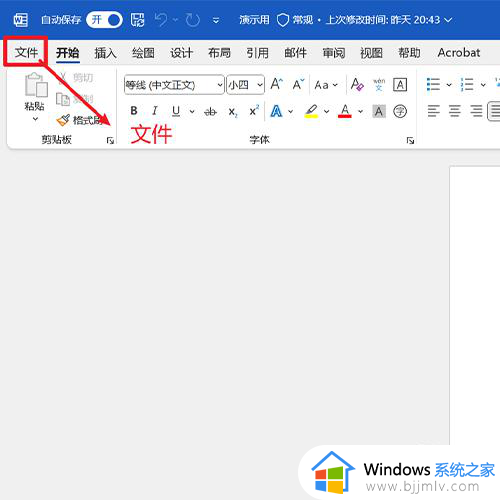Expand the Undo history dropdown arrow
This screenshot has height=500, width=500.
tap(175, 20)
